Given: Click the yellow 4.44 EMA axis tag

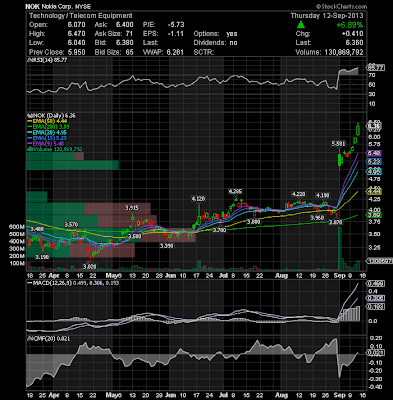Looking at the screenshot, I should pyautogui.click(x=374, y=191).
